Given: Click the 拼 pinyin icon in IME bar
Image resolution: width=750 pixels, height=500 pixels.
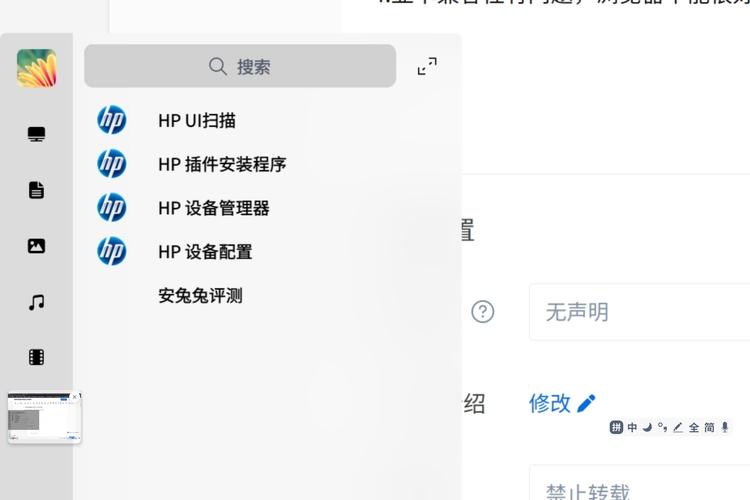Looking at the screenshot, I should tap(617, 427).
